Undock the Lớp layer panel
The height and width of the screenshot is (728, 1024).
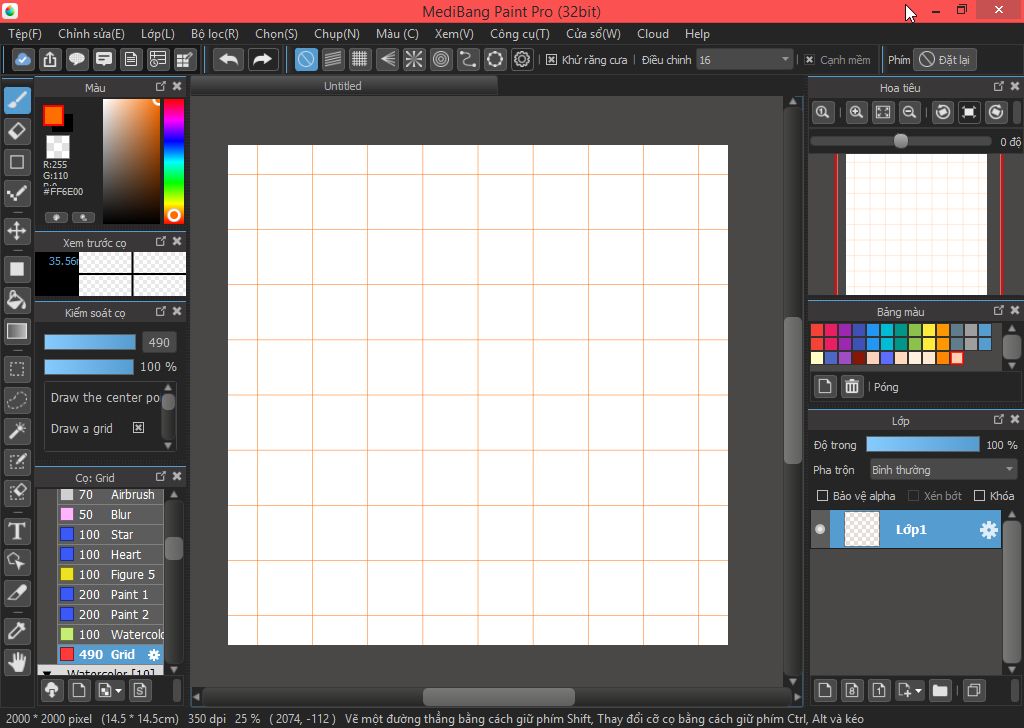[x=999, y=419]
